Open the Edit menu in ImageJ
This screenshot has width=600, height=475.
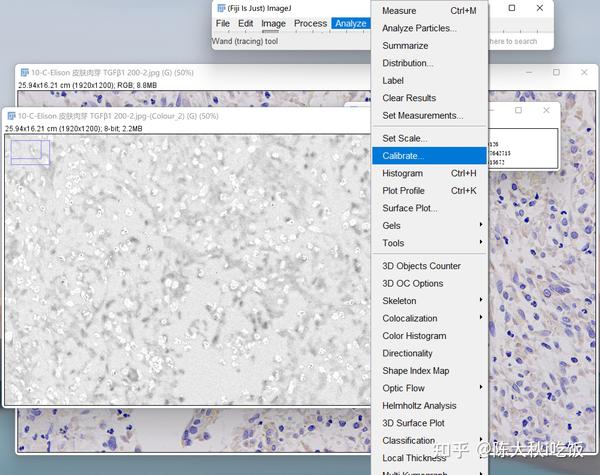coord(245,23)
